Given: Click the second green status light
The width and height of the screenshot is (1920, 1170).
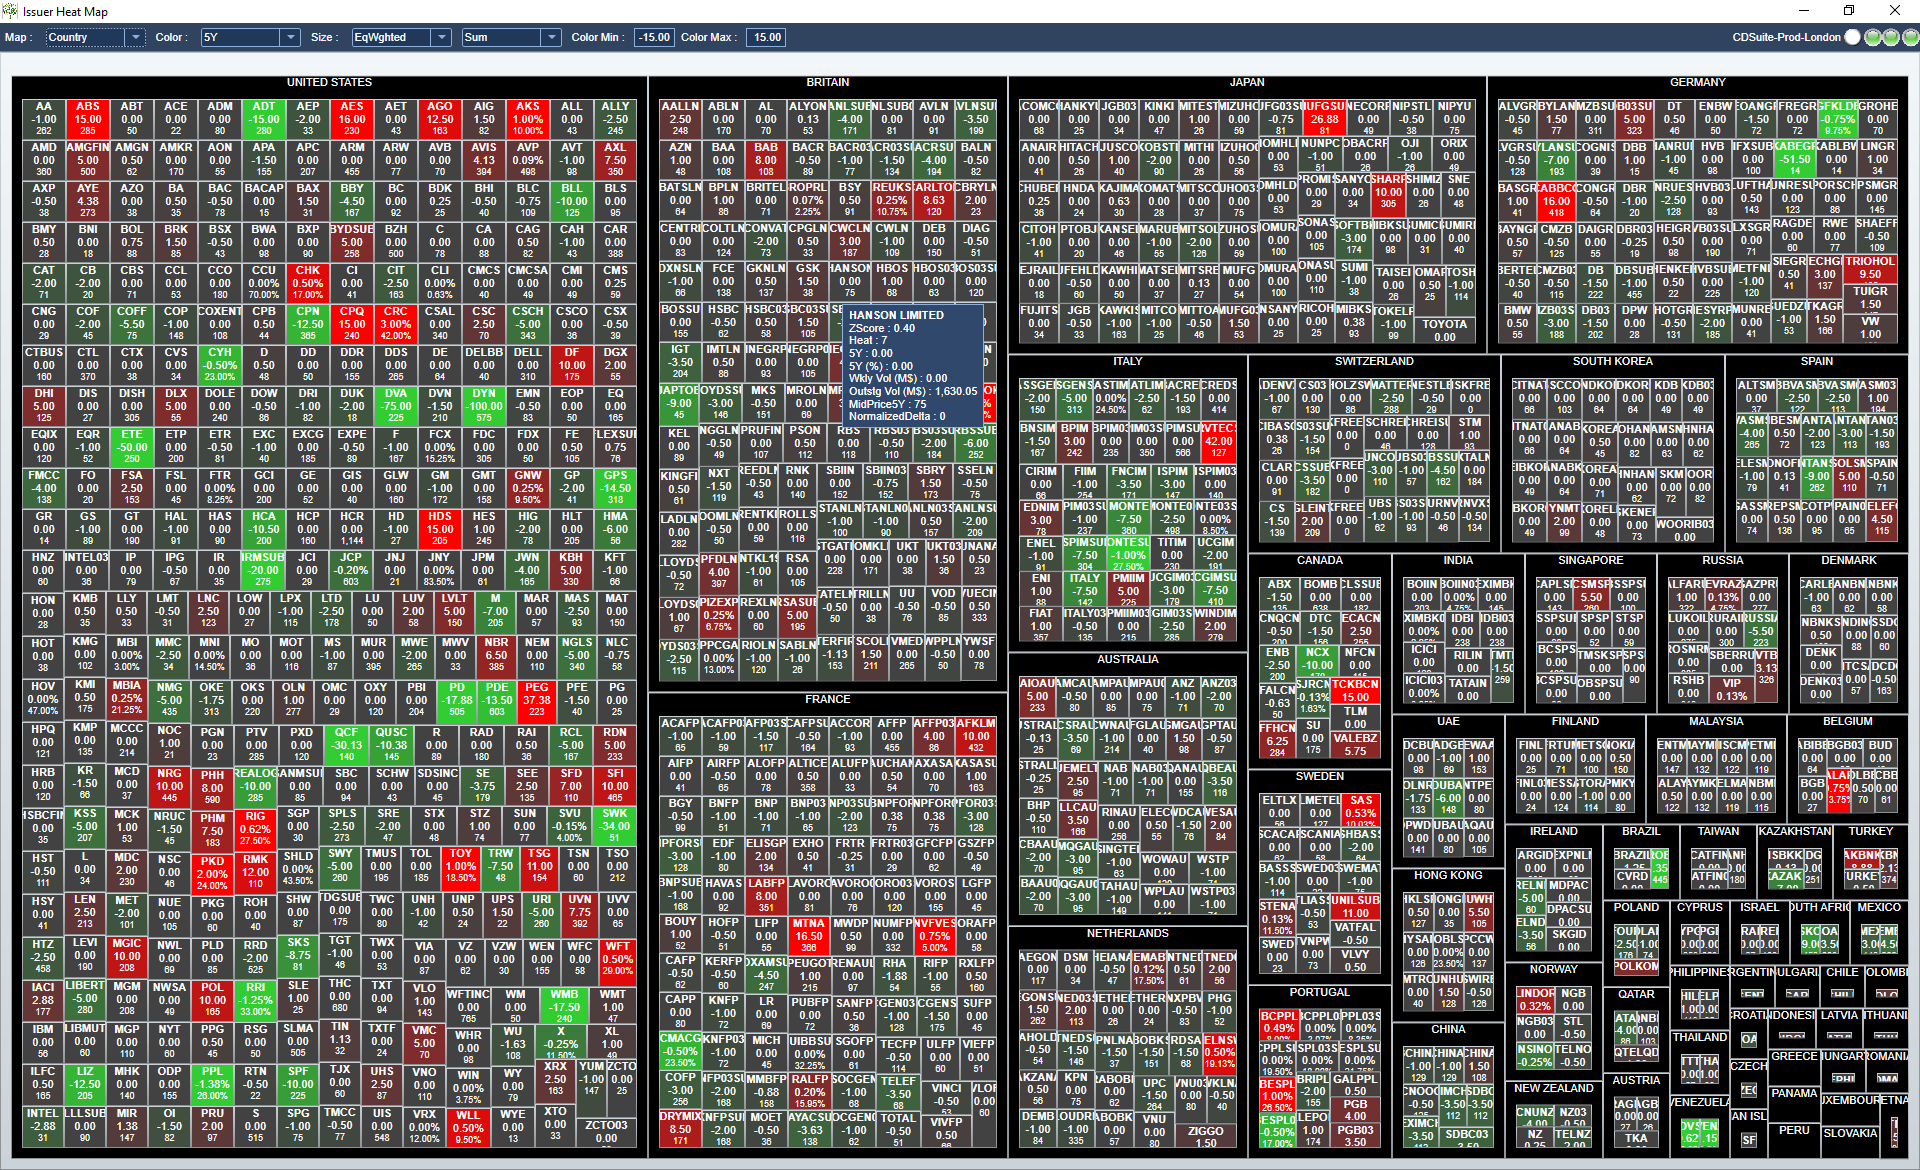Looking at the screenshot, I should (x=1890, y=37).
